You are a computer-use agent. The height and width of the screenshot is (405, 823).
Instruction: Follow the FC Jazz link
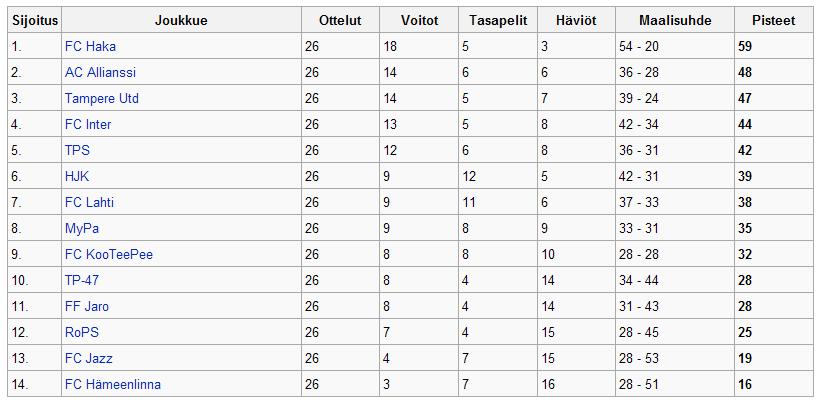[x=89, y=359]
